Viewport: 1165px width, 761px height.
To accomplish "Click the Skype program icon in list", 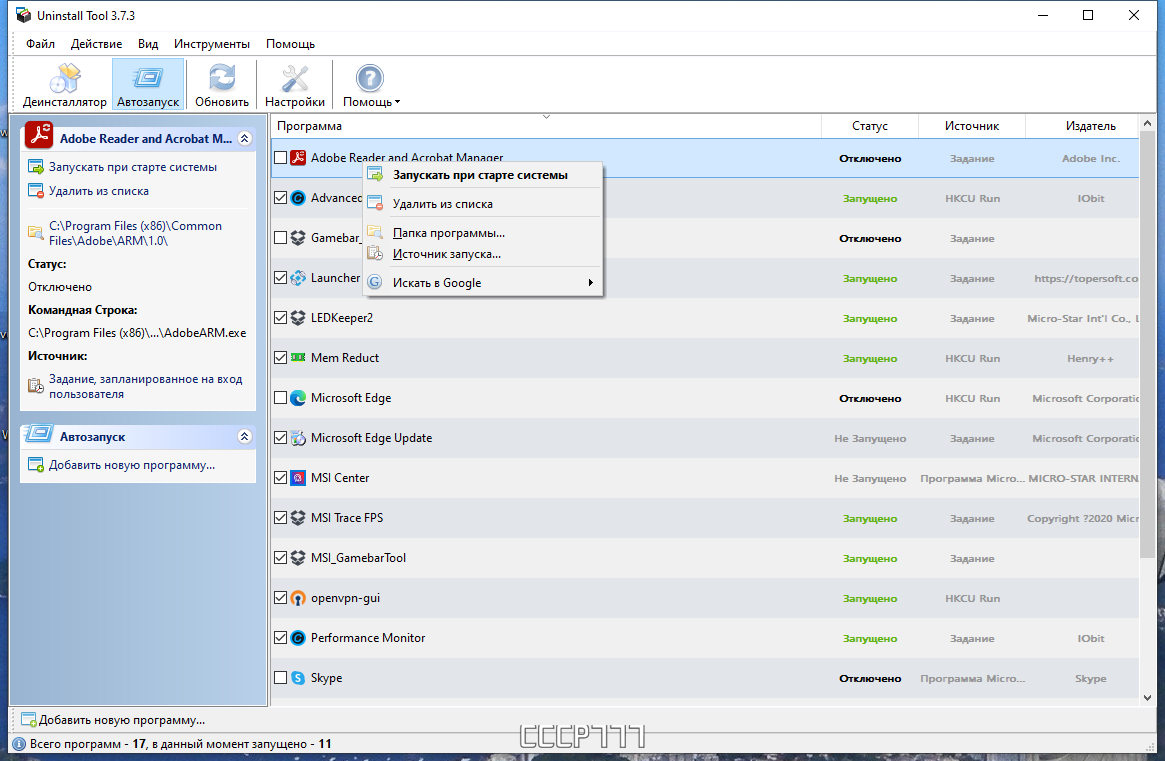I will point(298,678).
